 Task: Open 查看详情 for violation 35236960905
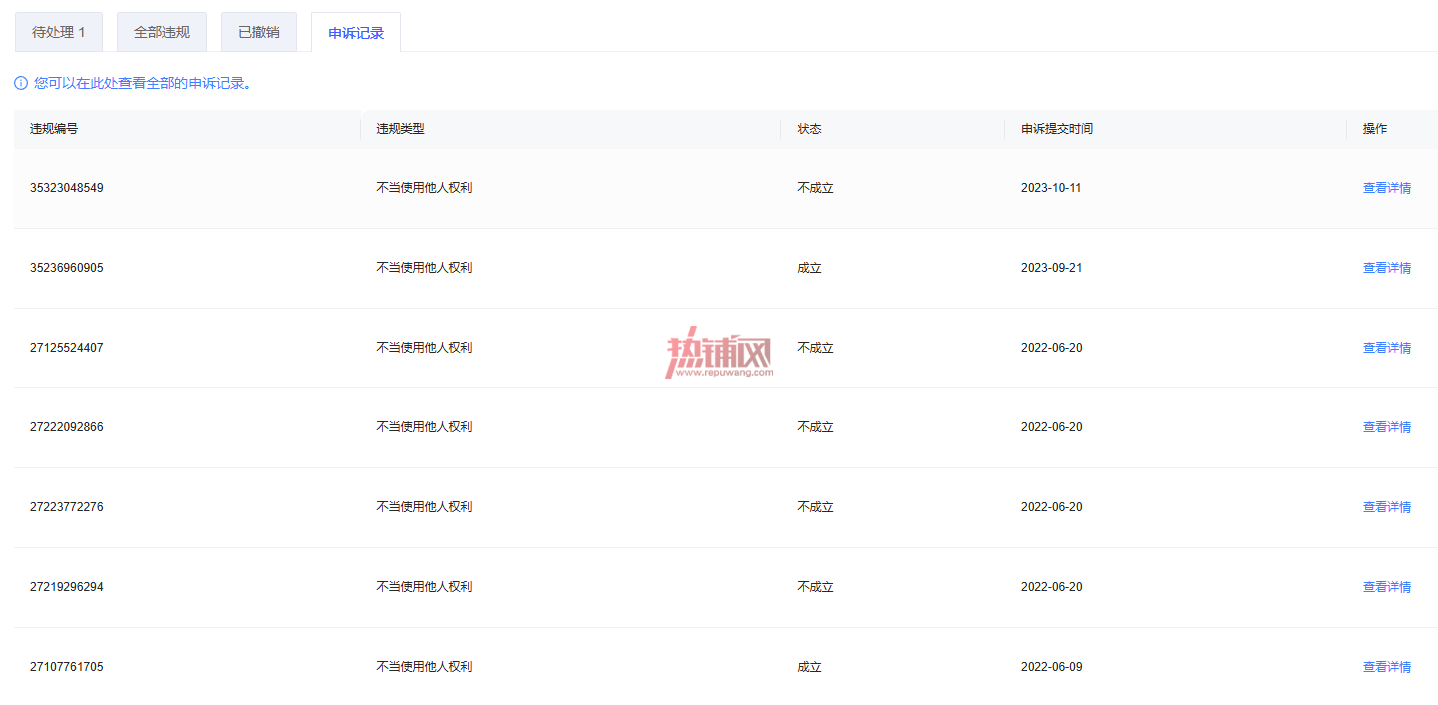coord(1387,268)
